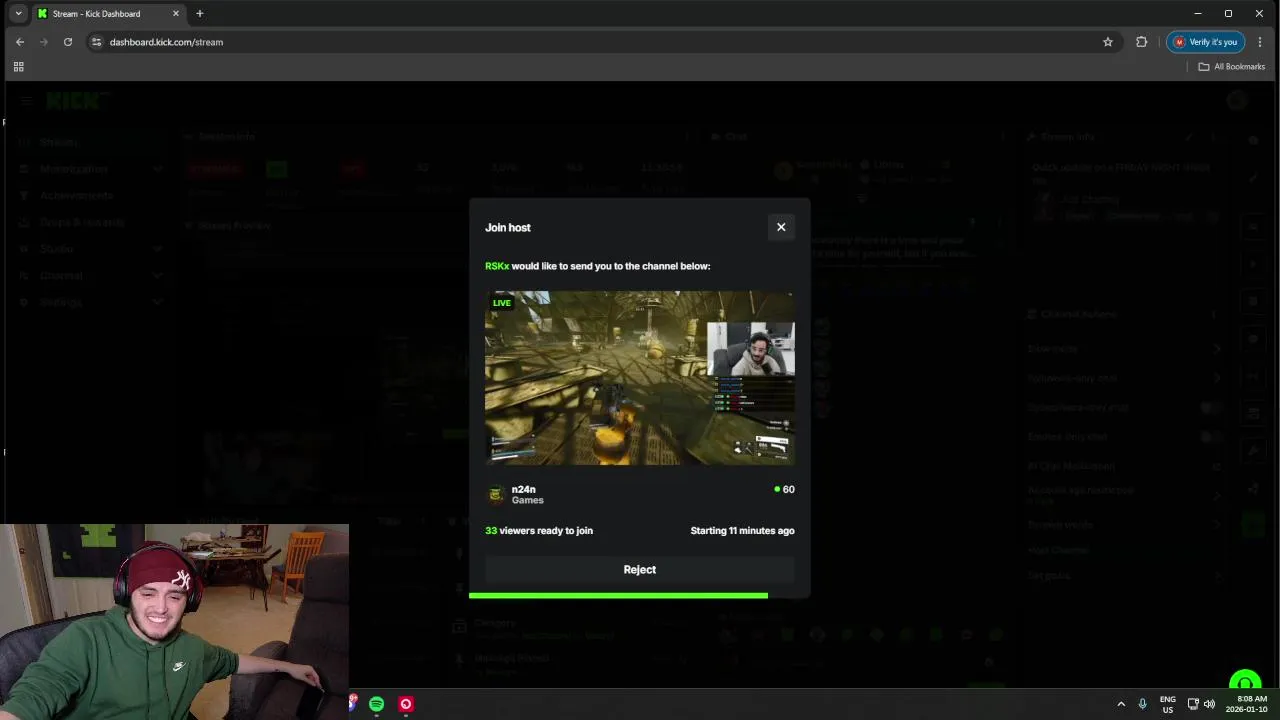1280x720 pixels.
Task: Open the tab search dropdown
Action: [18, 14]
